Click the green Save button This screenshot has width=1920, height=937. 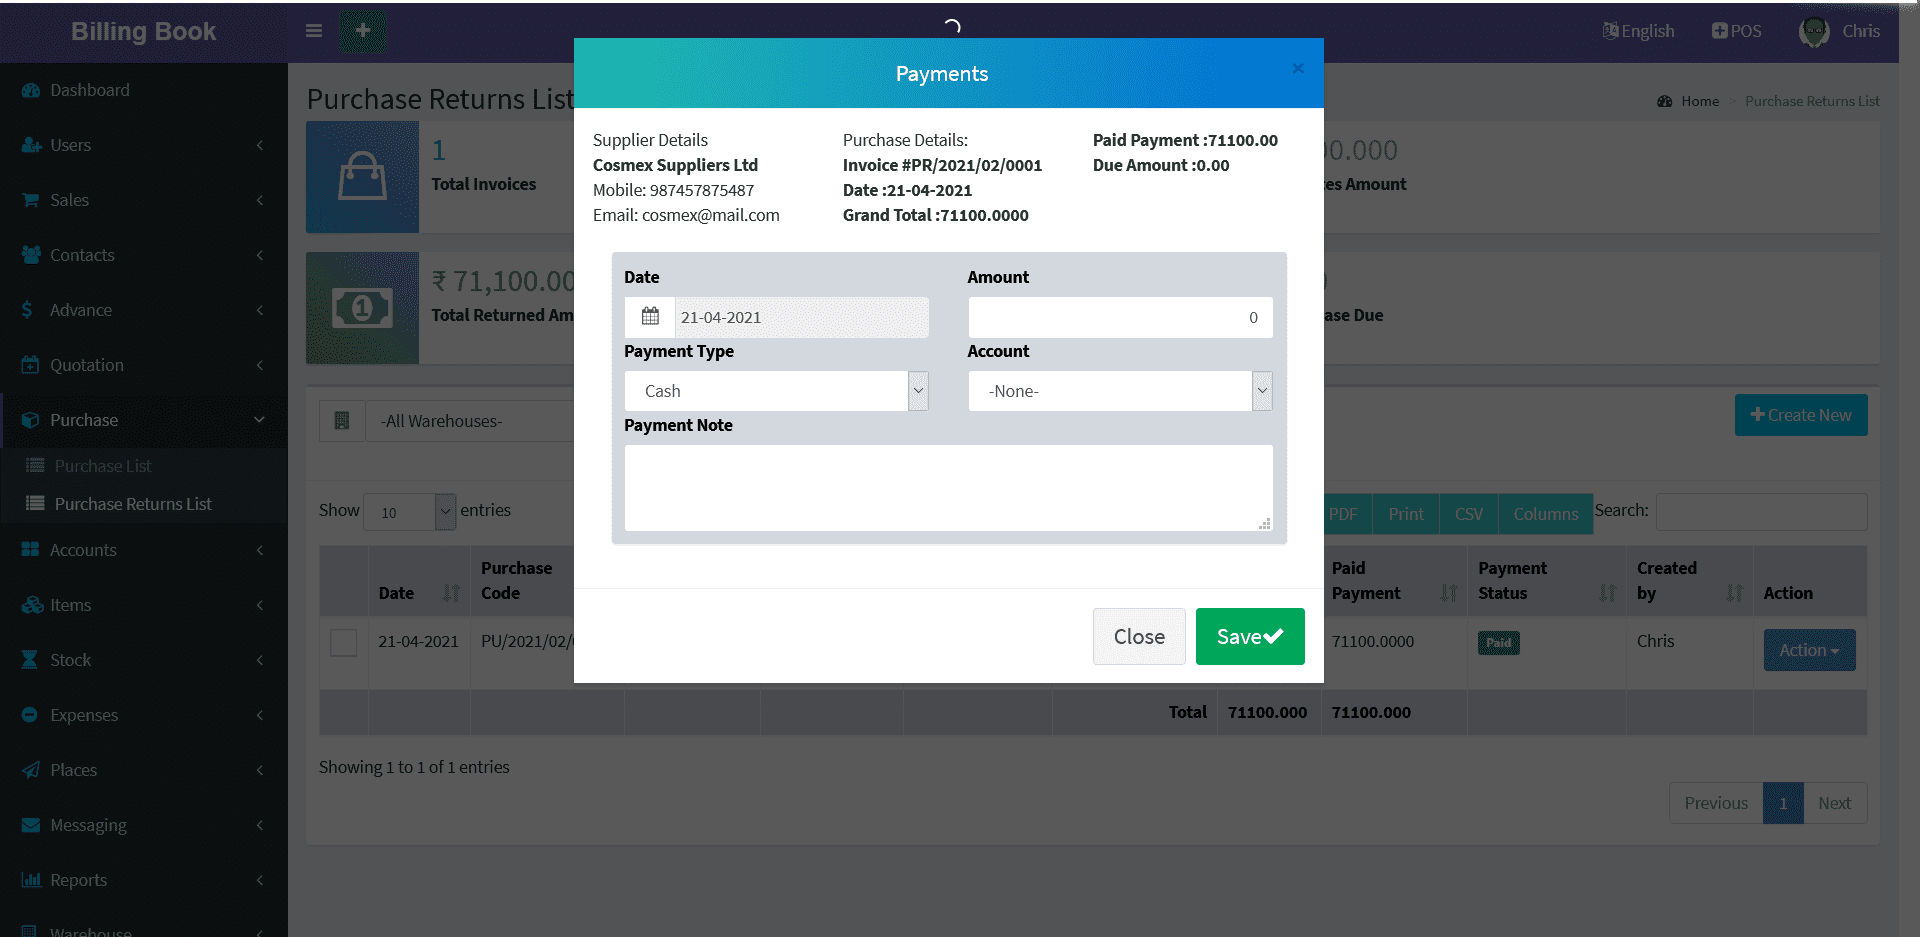1249,637
